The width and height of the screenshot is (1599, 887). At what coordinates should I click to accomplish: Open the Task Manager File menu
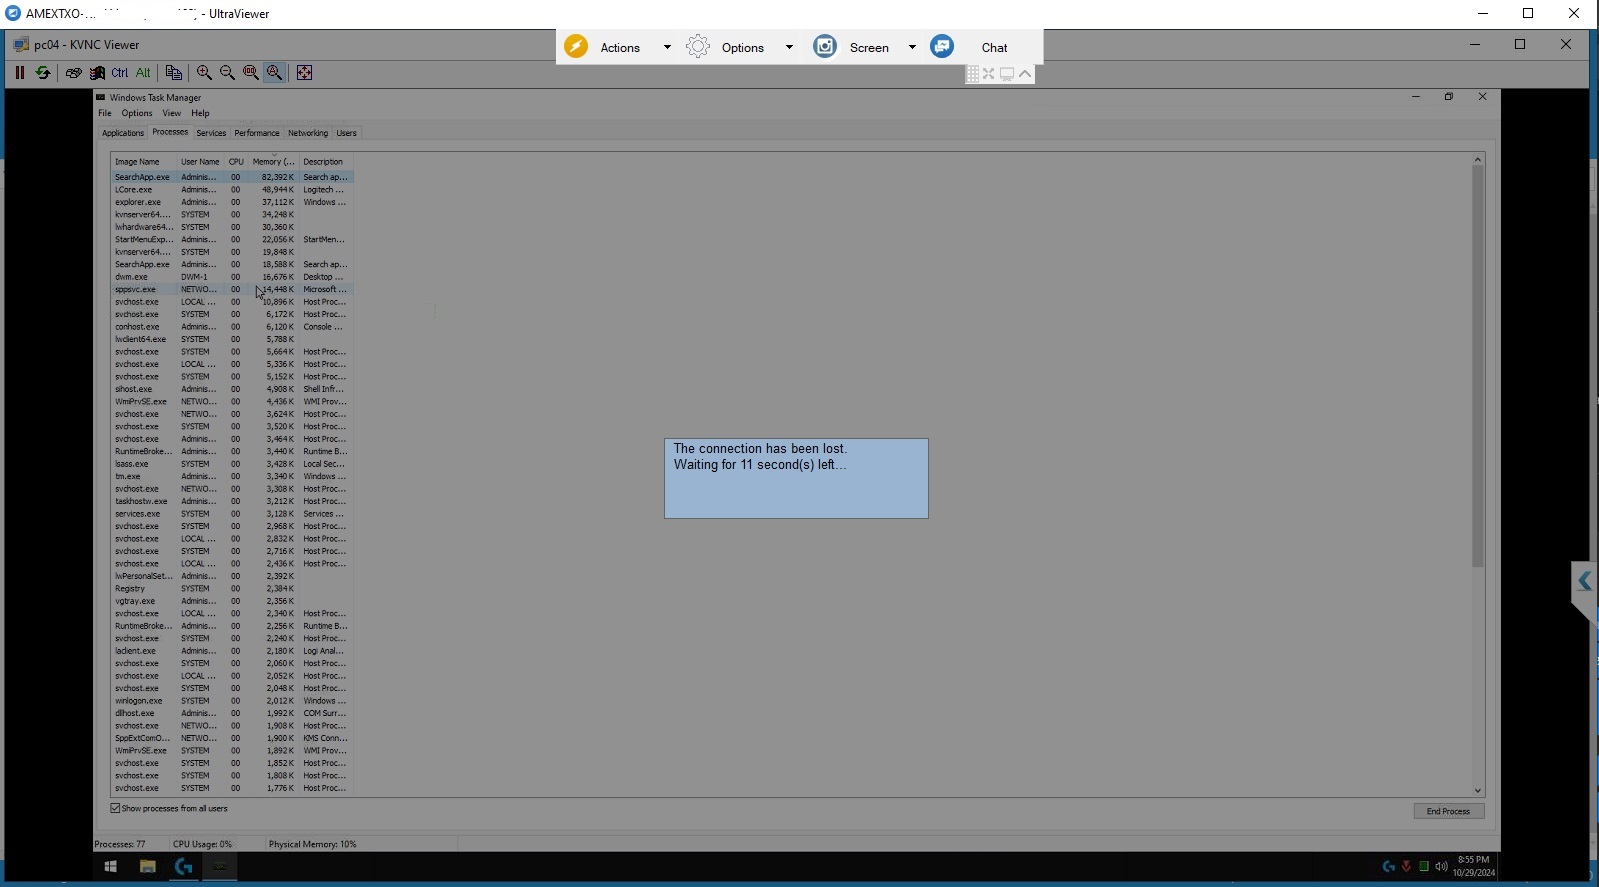pyautogui.click(x=105, y=113)
